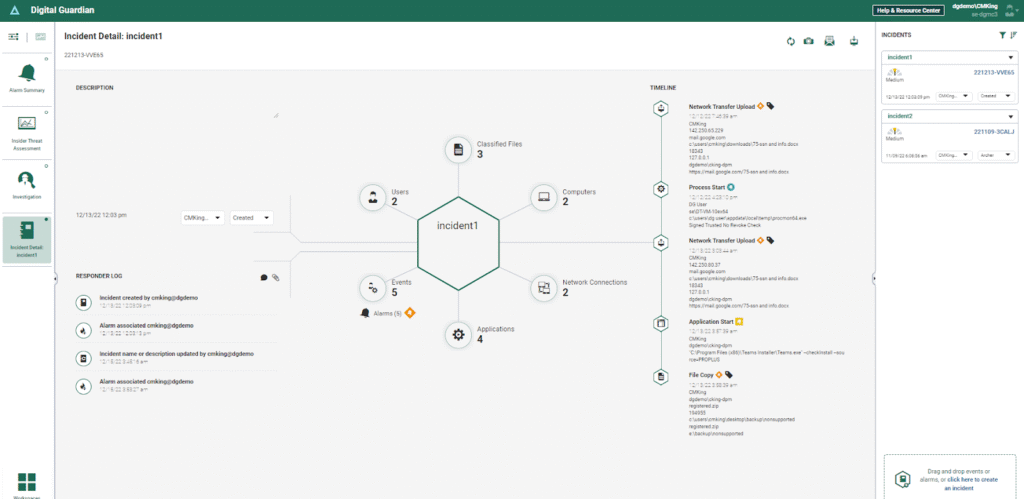
Task: Click the attachment paperclip in Responder Log
Action: point(275,277)
